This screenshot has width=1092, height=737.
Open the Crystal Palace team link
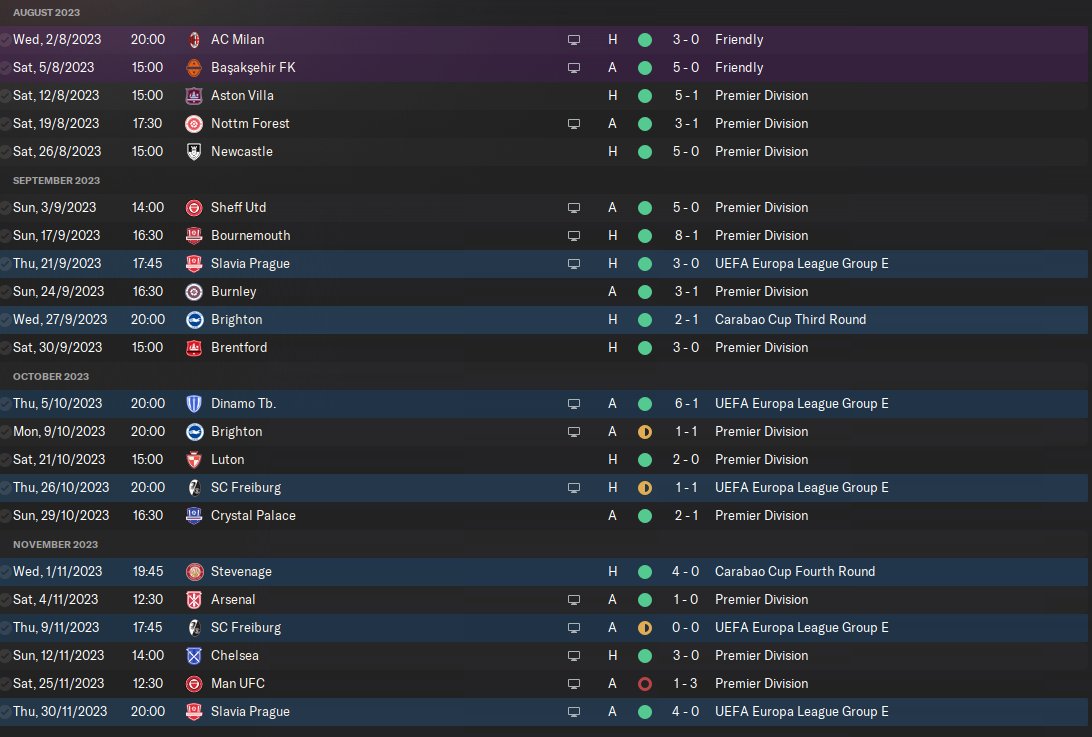click(x=254, y=515)
